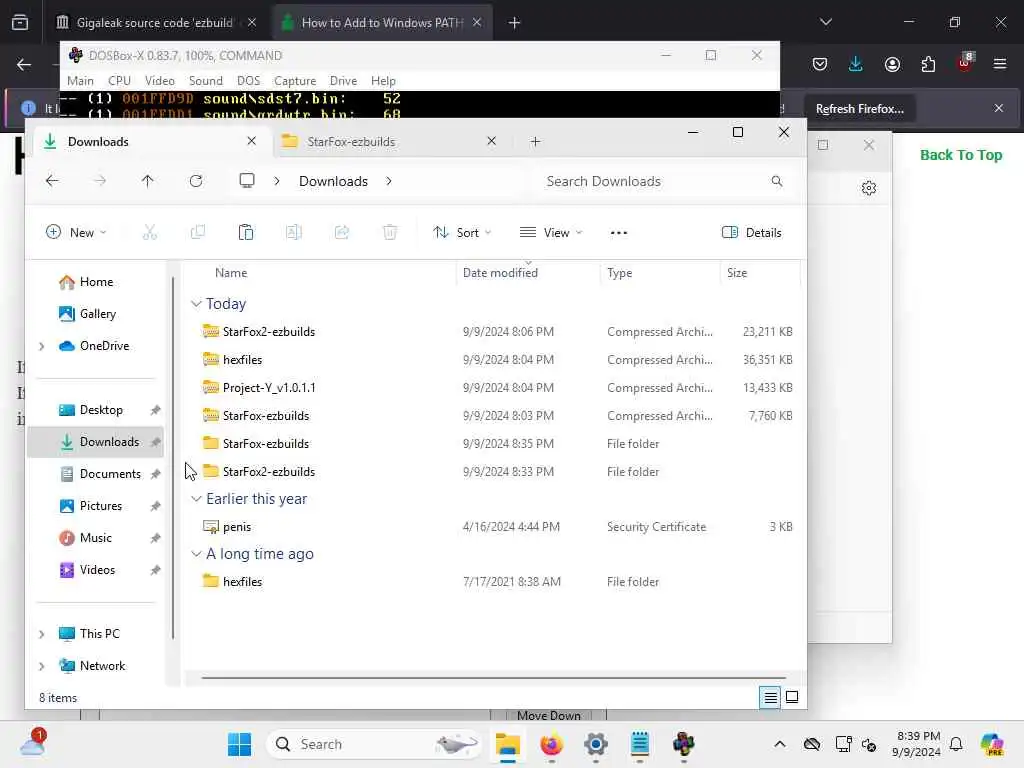
Task: Click the Back To Top link
Action: pos(961,155)
